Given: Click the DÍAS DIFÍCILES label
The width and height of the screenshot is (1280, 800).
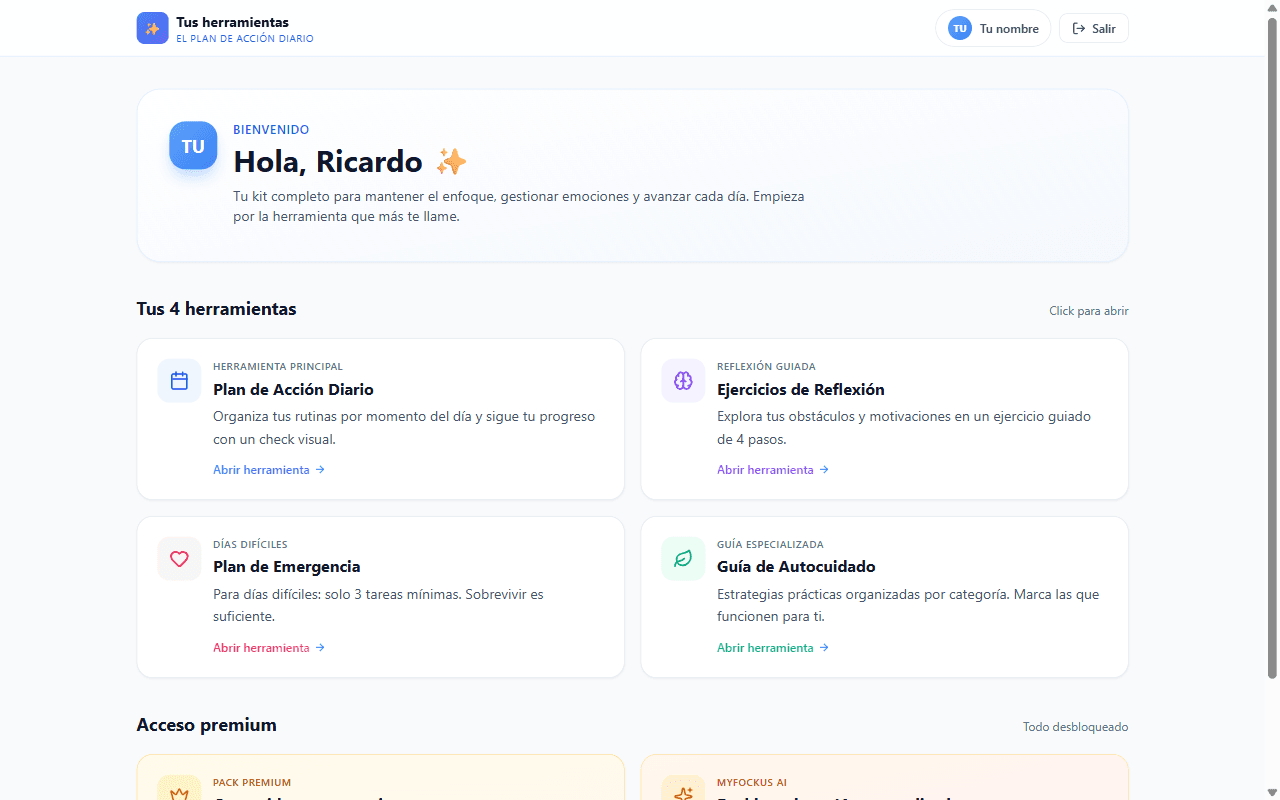Looking at the screenshot, I should (250, 545).
